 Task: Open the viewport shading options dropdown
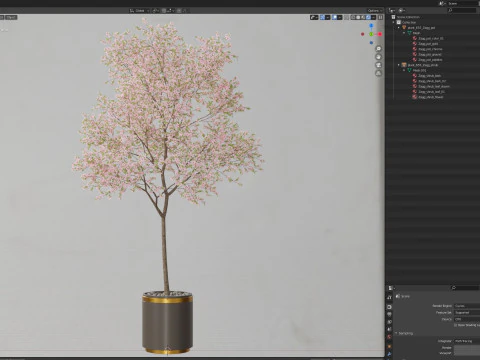373,17
